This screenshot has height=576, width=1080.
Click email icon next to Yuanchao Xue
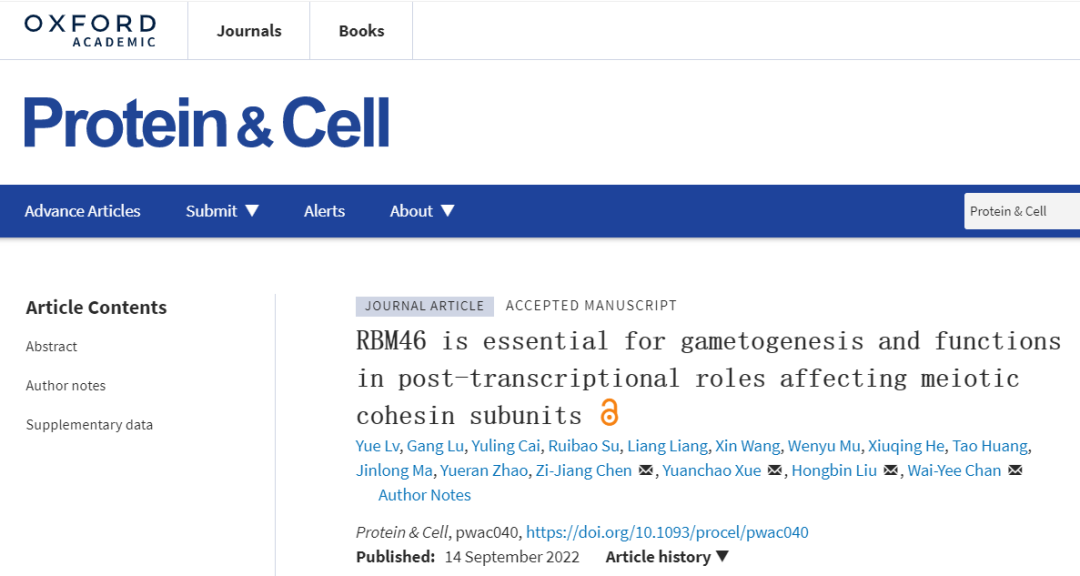click(x=775, y=471)
